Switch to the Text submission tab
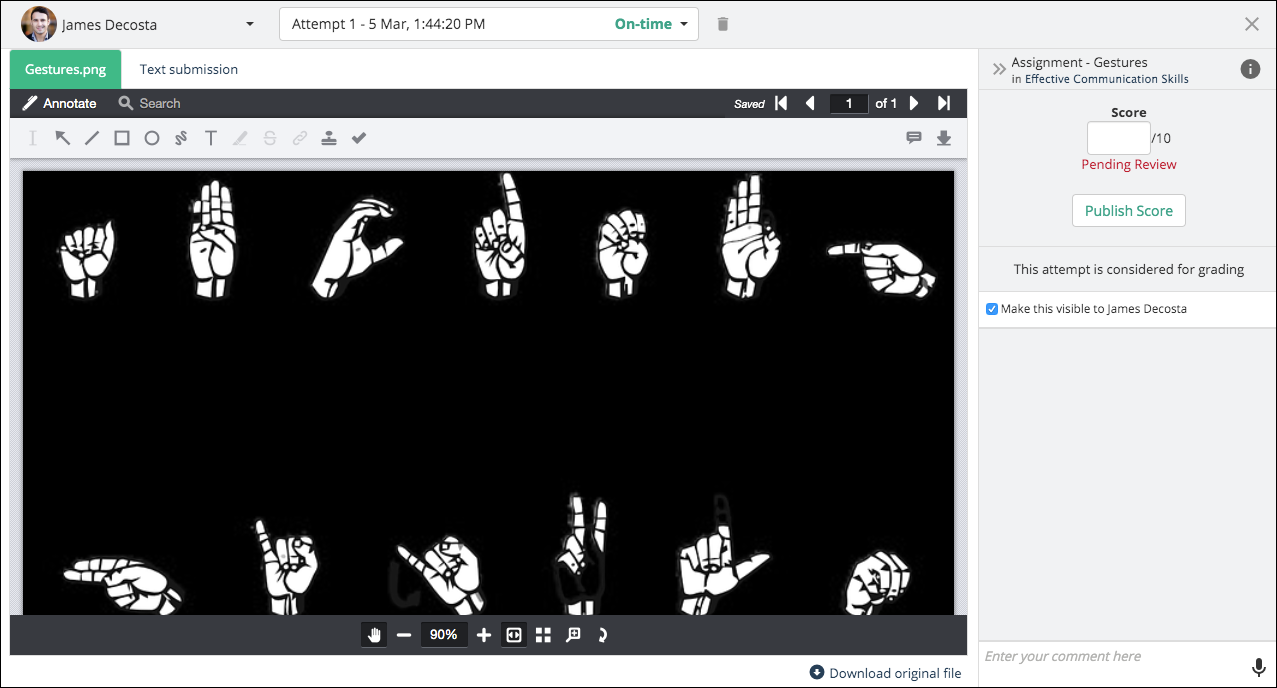This screenshot has width=1277, height=688. point(189,69)
